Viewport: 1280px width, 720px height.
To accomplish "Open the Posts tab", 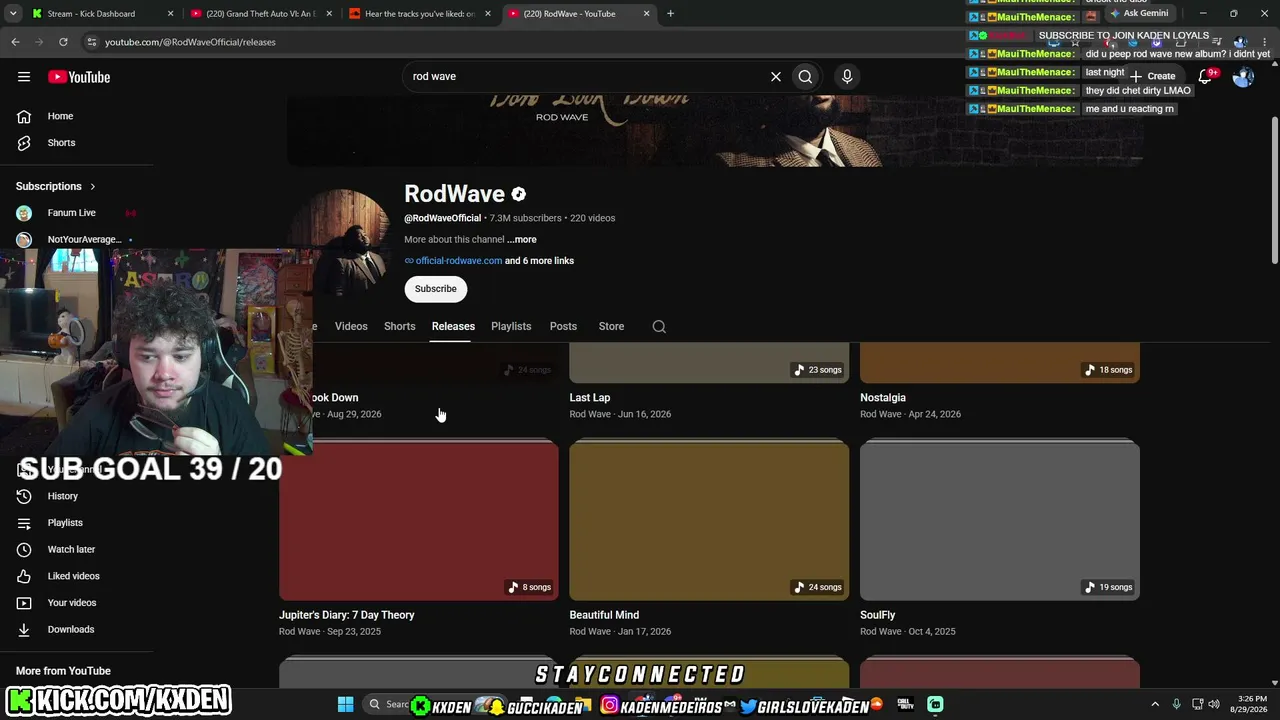I will pyautogui.click(x=563, y=326).
